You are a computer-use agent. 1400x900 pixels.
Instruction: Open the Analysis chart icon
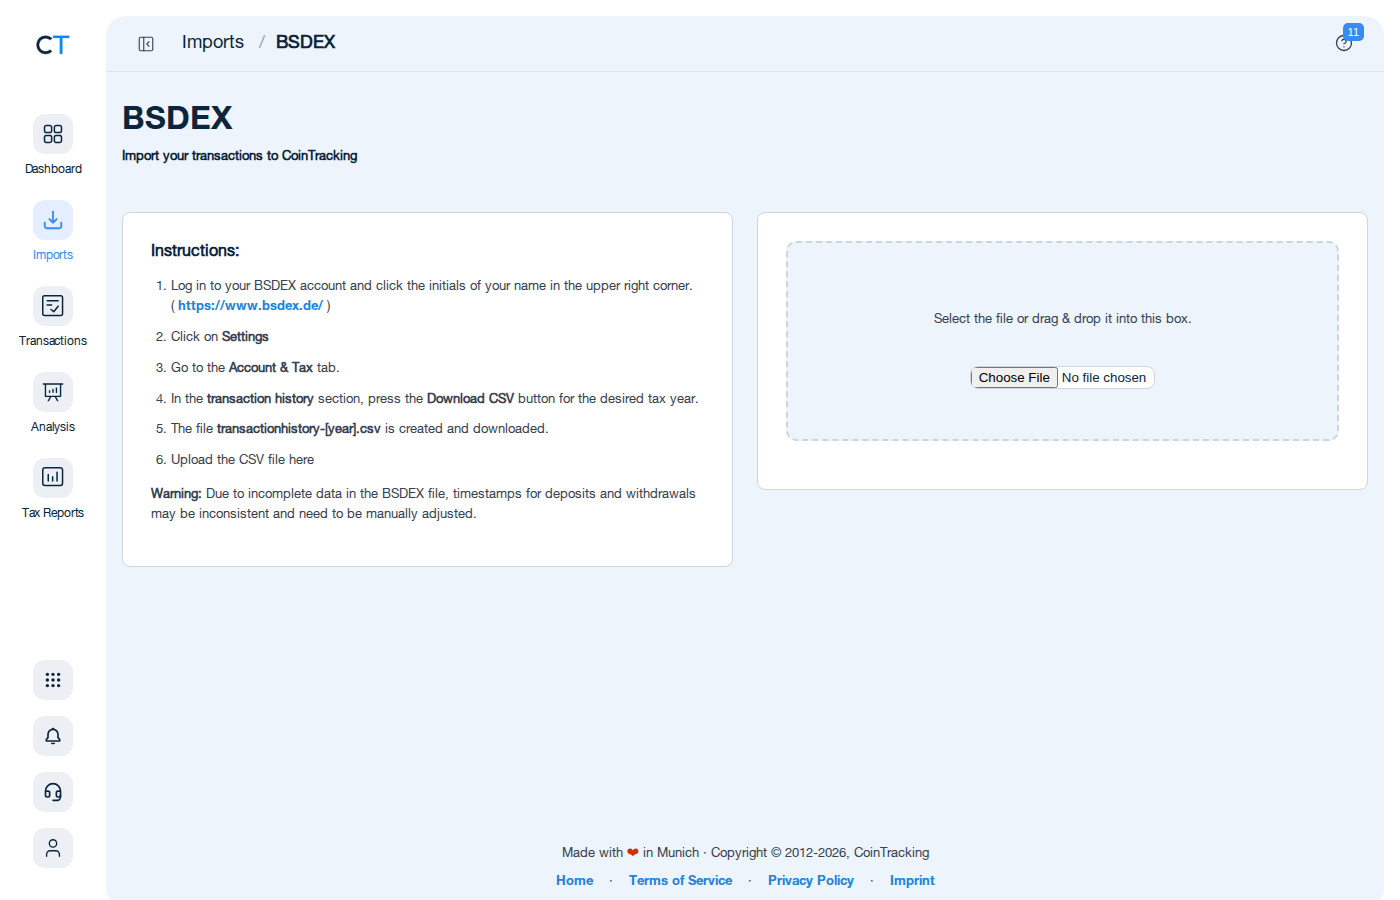coord(53,392)
